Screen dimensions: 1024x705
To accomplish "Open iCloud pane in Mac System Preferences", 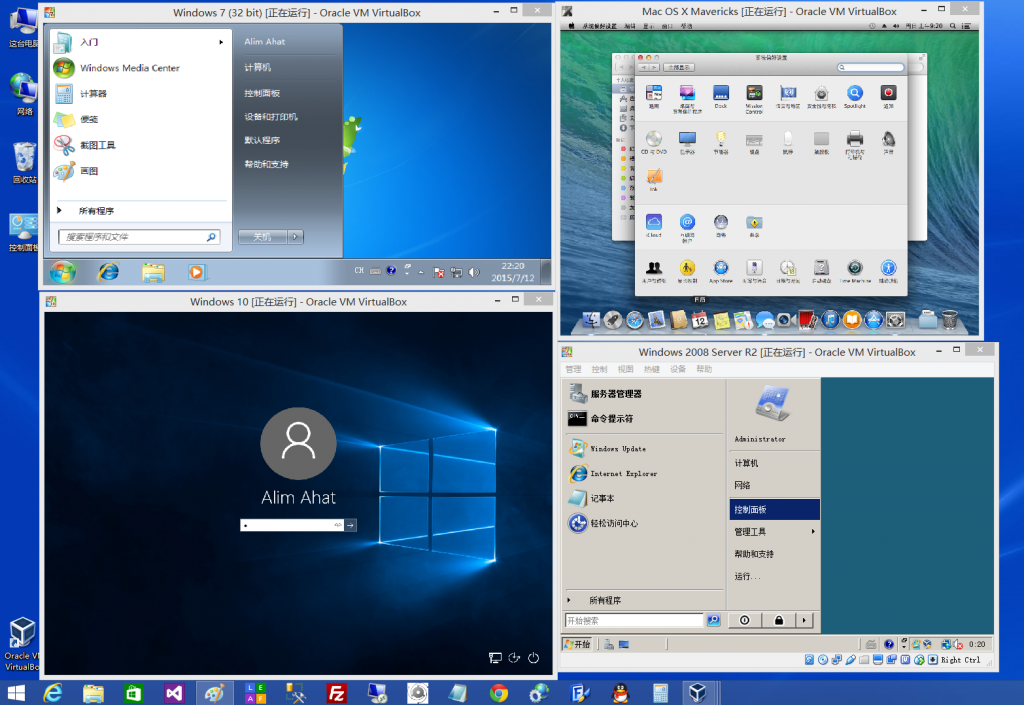I will pos(654,225).
